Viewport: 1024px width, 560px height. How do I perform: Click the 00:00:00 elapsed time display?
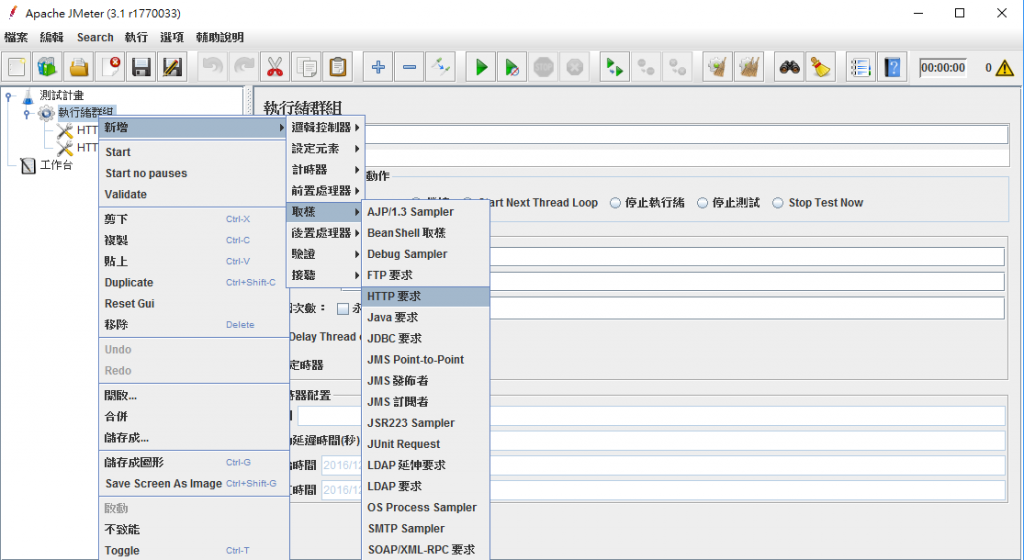(x=942, y=68)
